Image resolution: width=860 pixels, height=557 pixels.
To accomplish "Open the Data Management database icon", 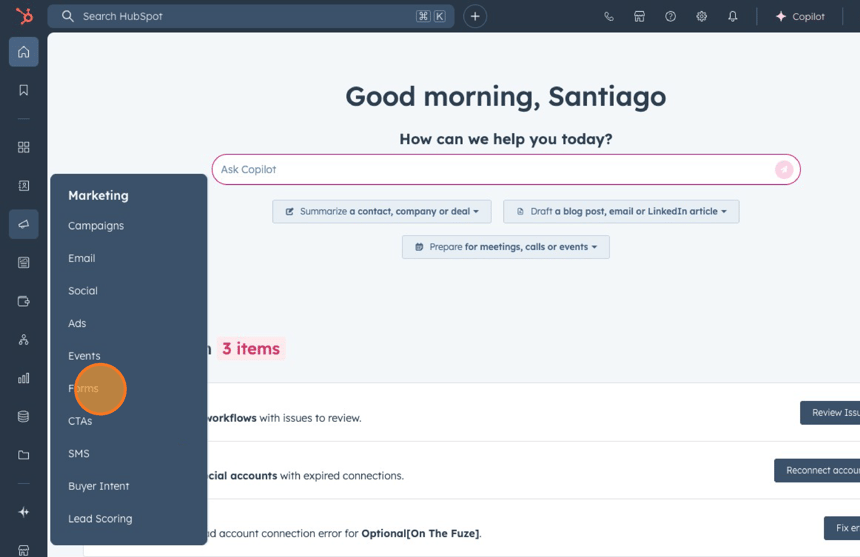I will click(24, 417).
